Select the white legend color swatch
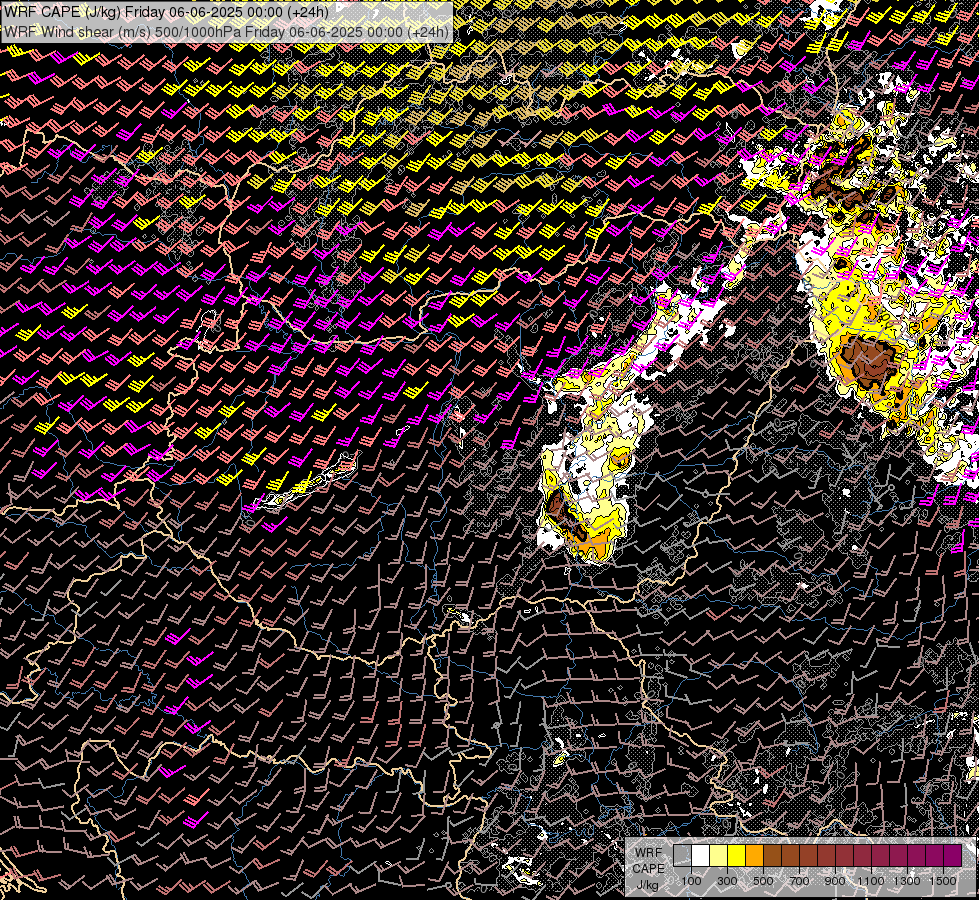Image resolution: width=979 pixels, height=900 pixels. click(x=701, y=855)
